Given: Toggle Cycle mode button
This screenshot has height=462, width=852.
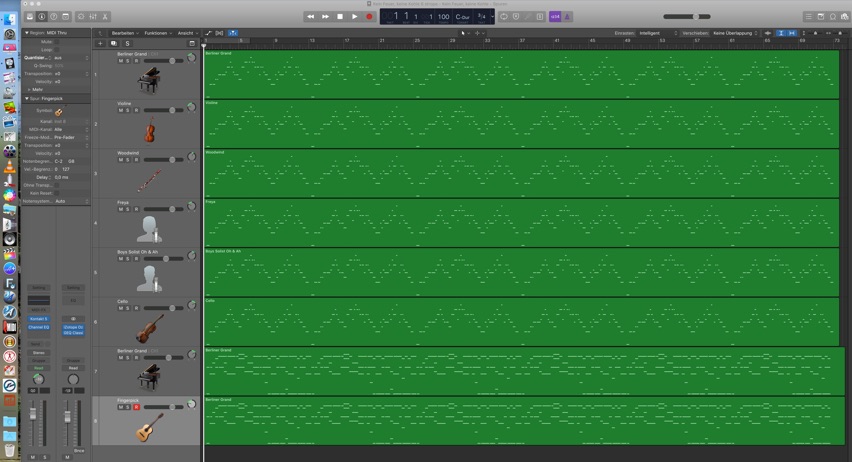Looking at the screenshot, I should coord(504,17).
